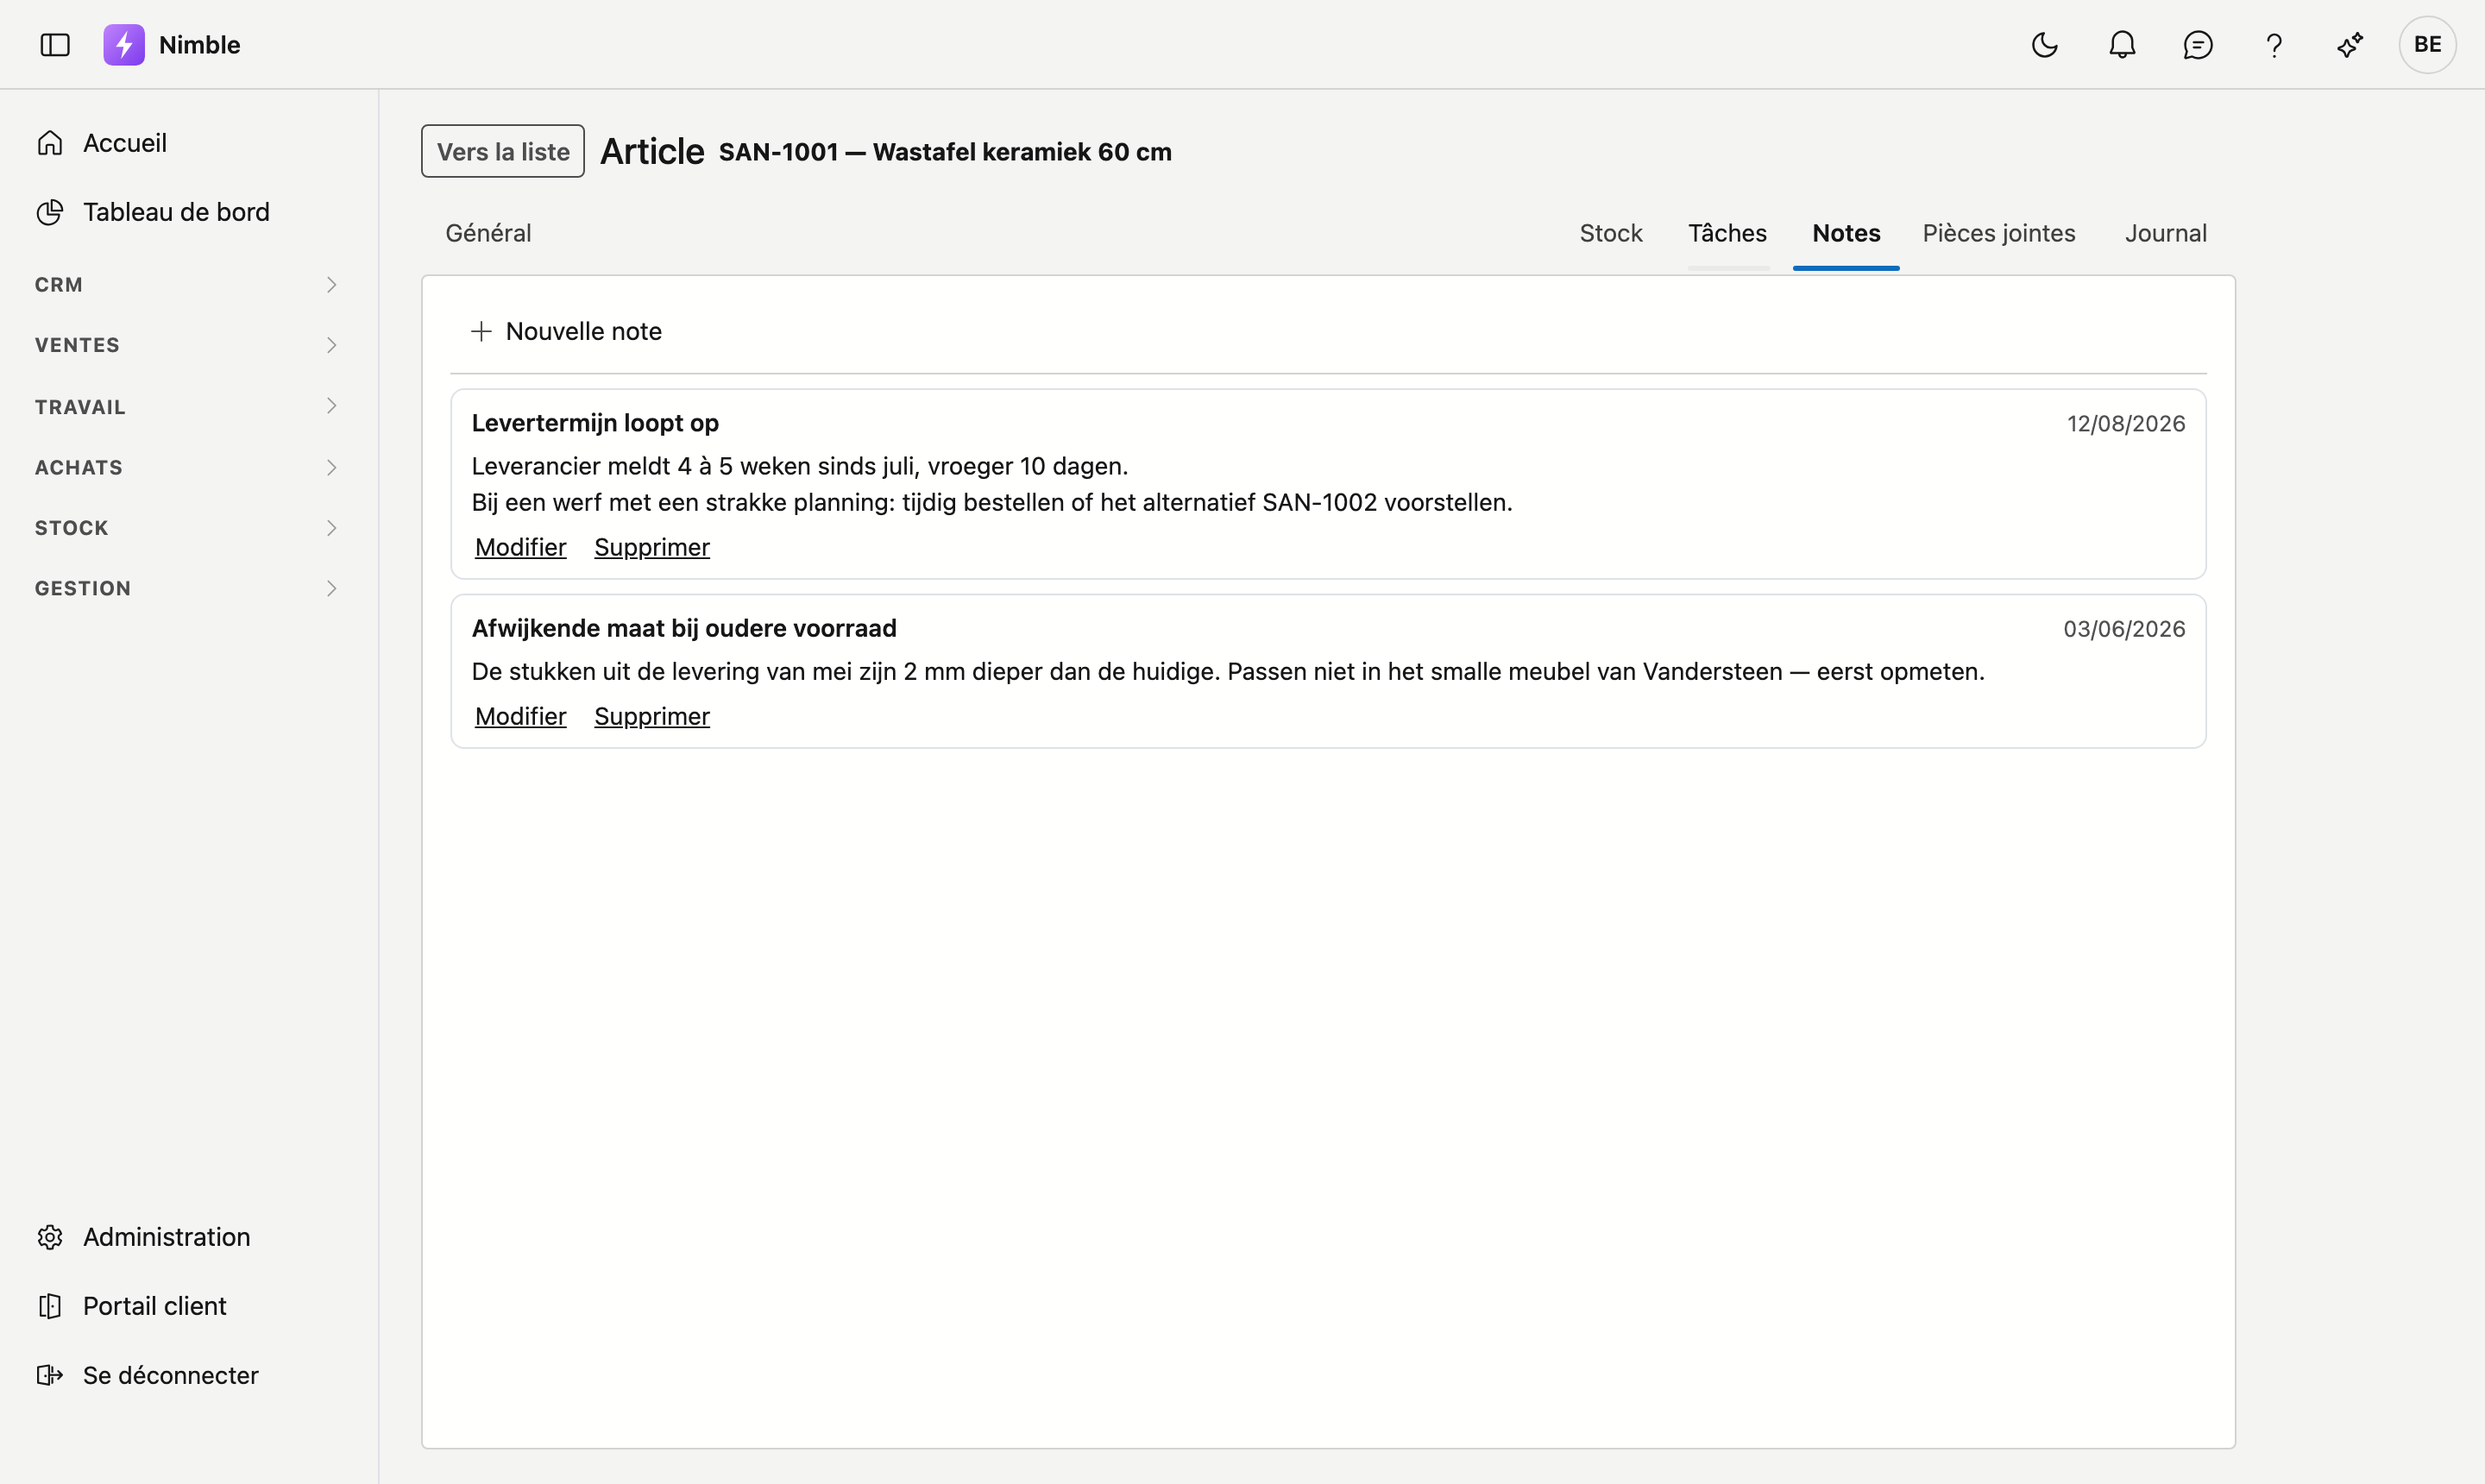
Task: Open Administration in the sidebar
Action: pos(166,1237)
